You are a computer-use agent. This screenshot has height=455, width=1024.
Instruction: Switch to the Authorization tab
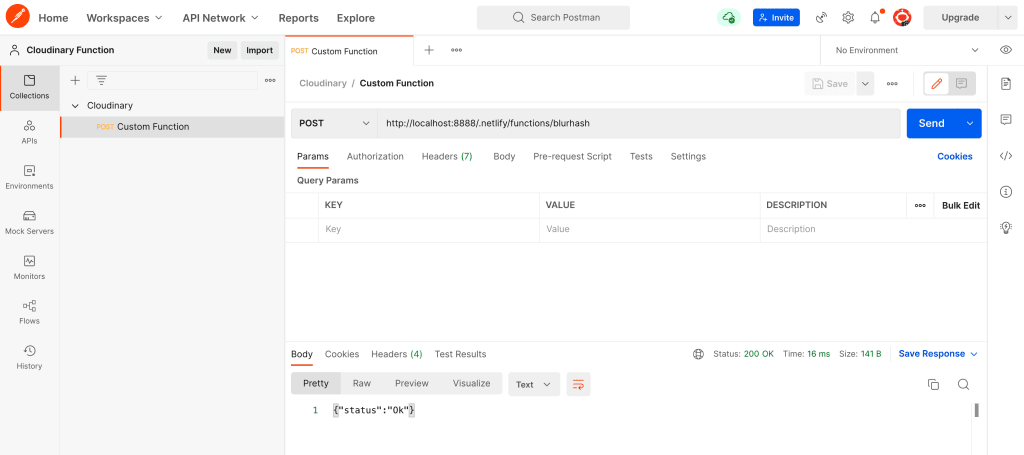[x=375, y=156]
